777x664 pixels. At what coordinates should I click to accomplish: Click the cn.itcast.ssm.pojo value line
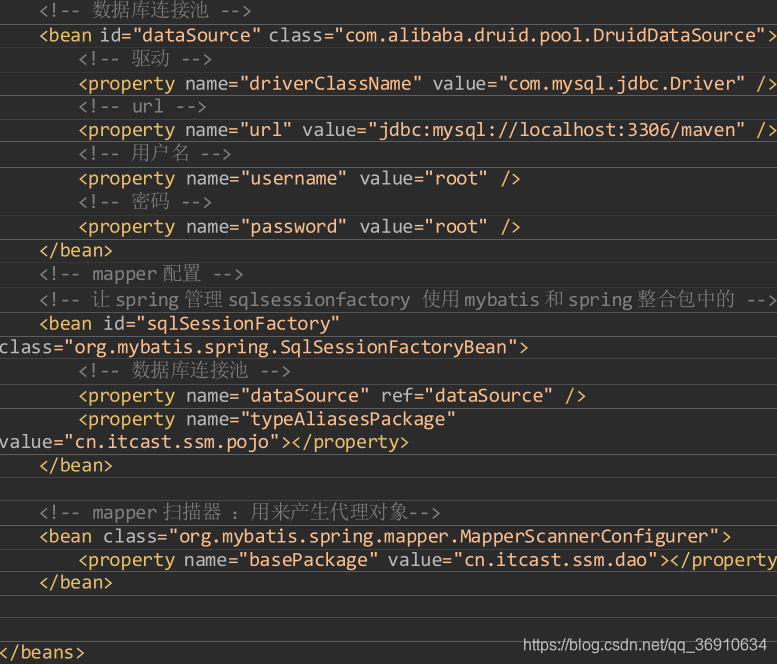[204, 442]
